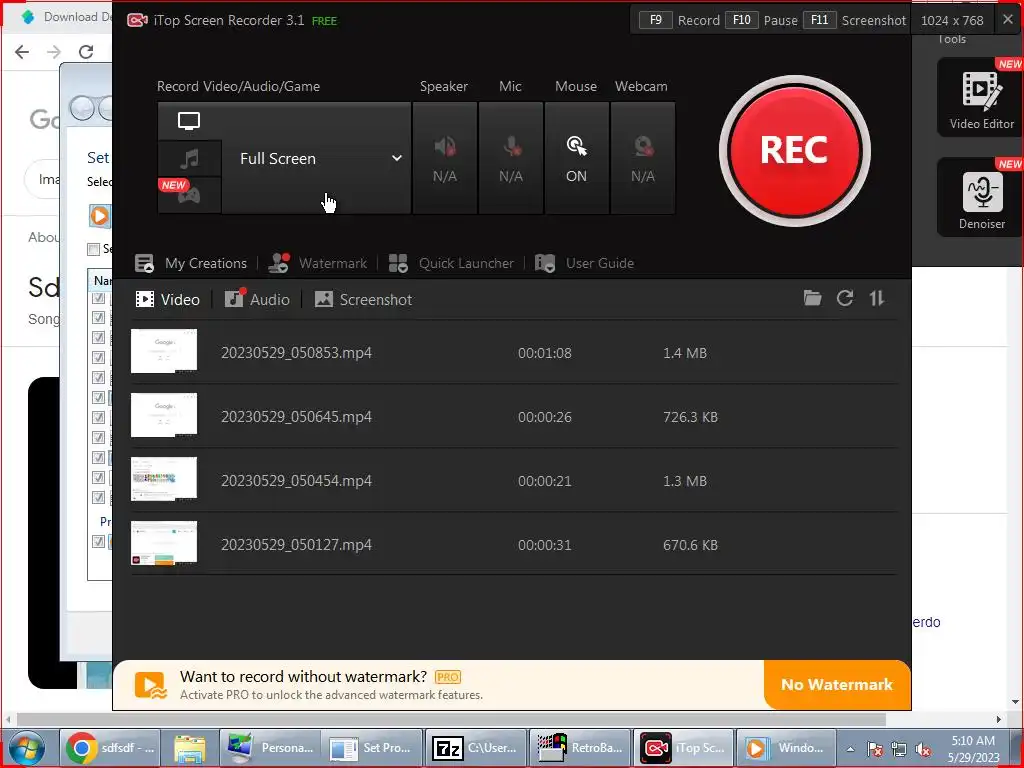Click size value 1.3 MB

684,481
